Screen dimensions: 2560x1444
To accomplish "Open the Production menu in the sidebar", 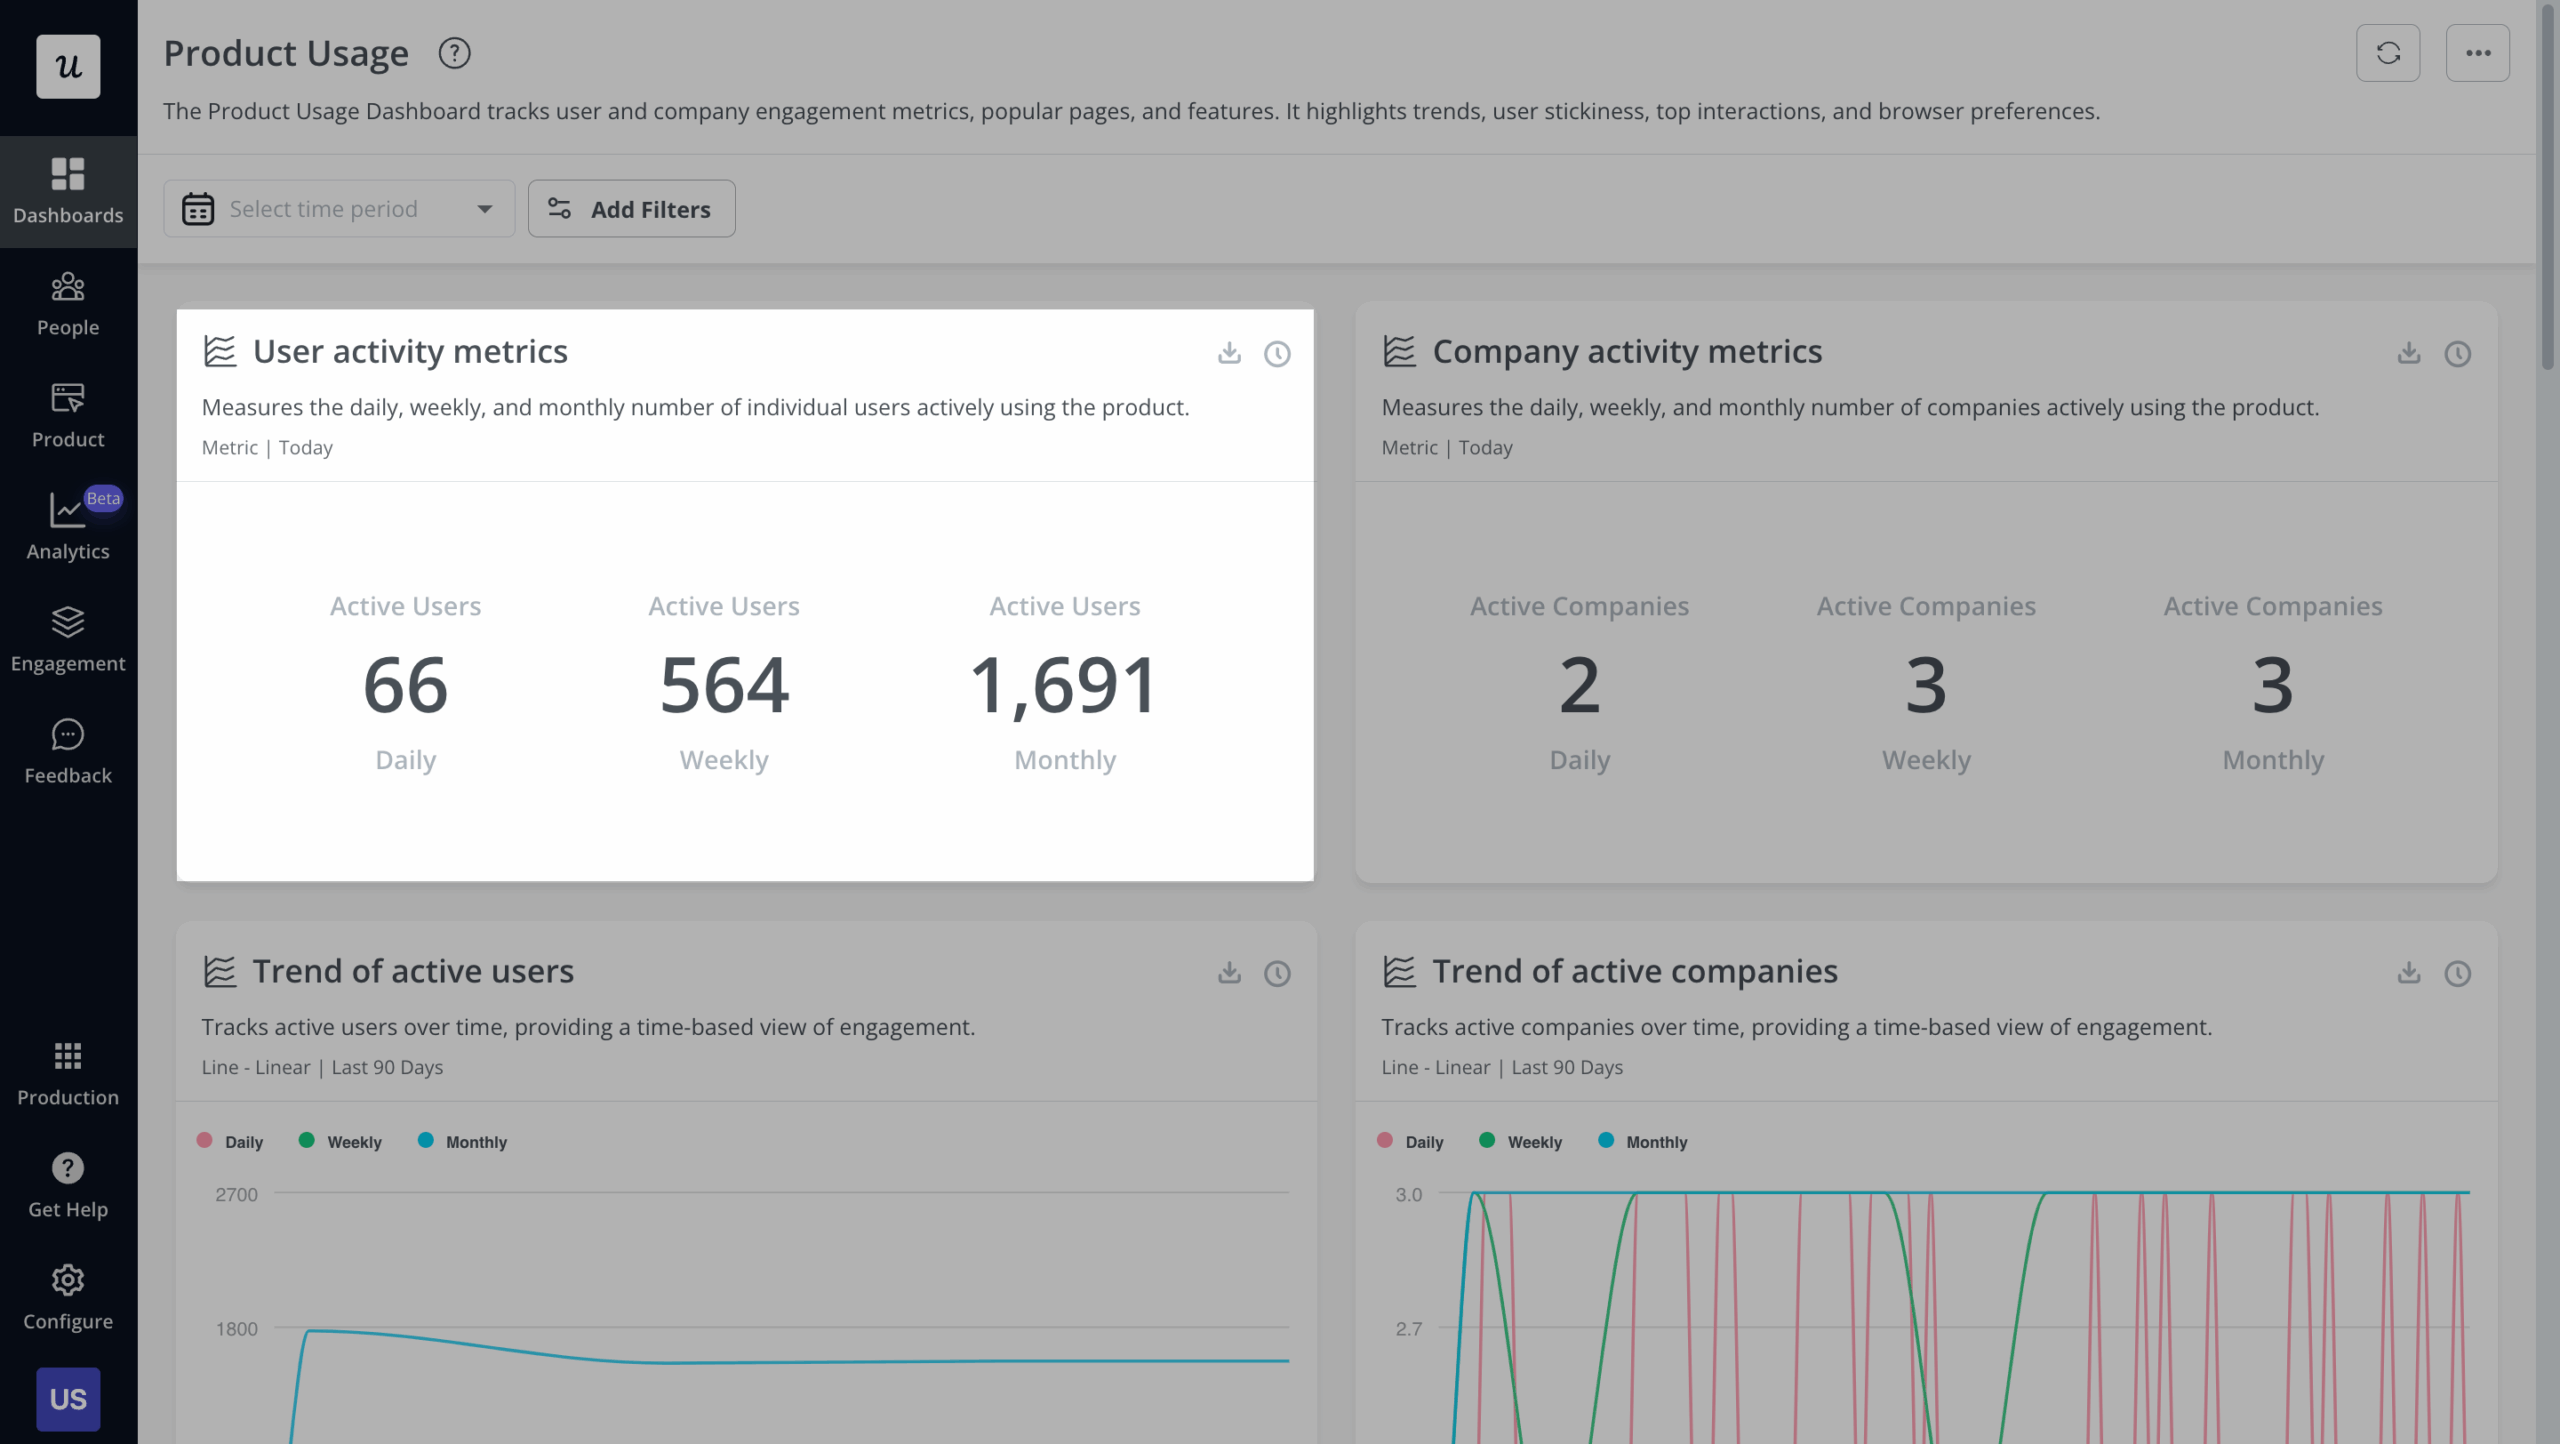I will click(x=67, y=1071).
